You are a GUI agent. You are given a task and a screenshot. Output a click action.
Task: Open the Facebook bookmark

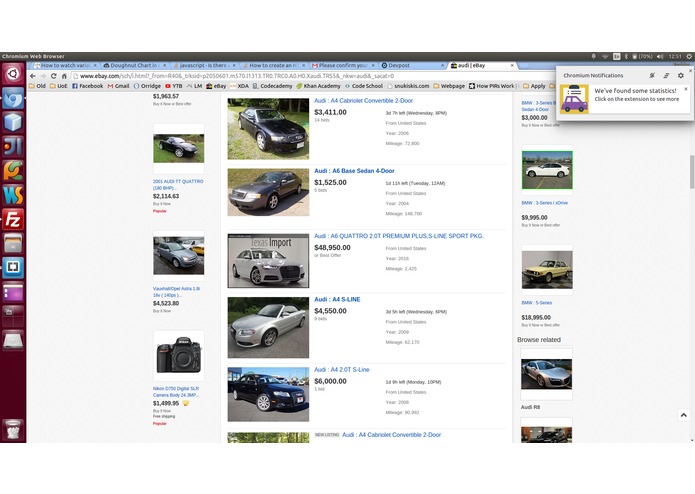click(x=87, y=86)
